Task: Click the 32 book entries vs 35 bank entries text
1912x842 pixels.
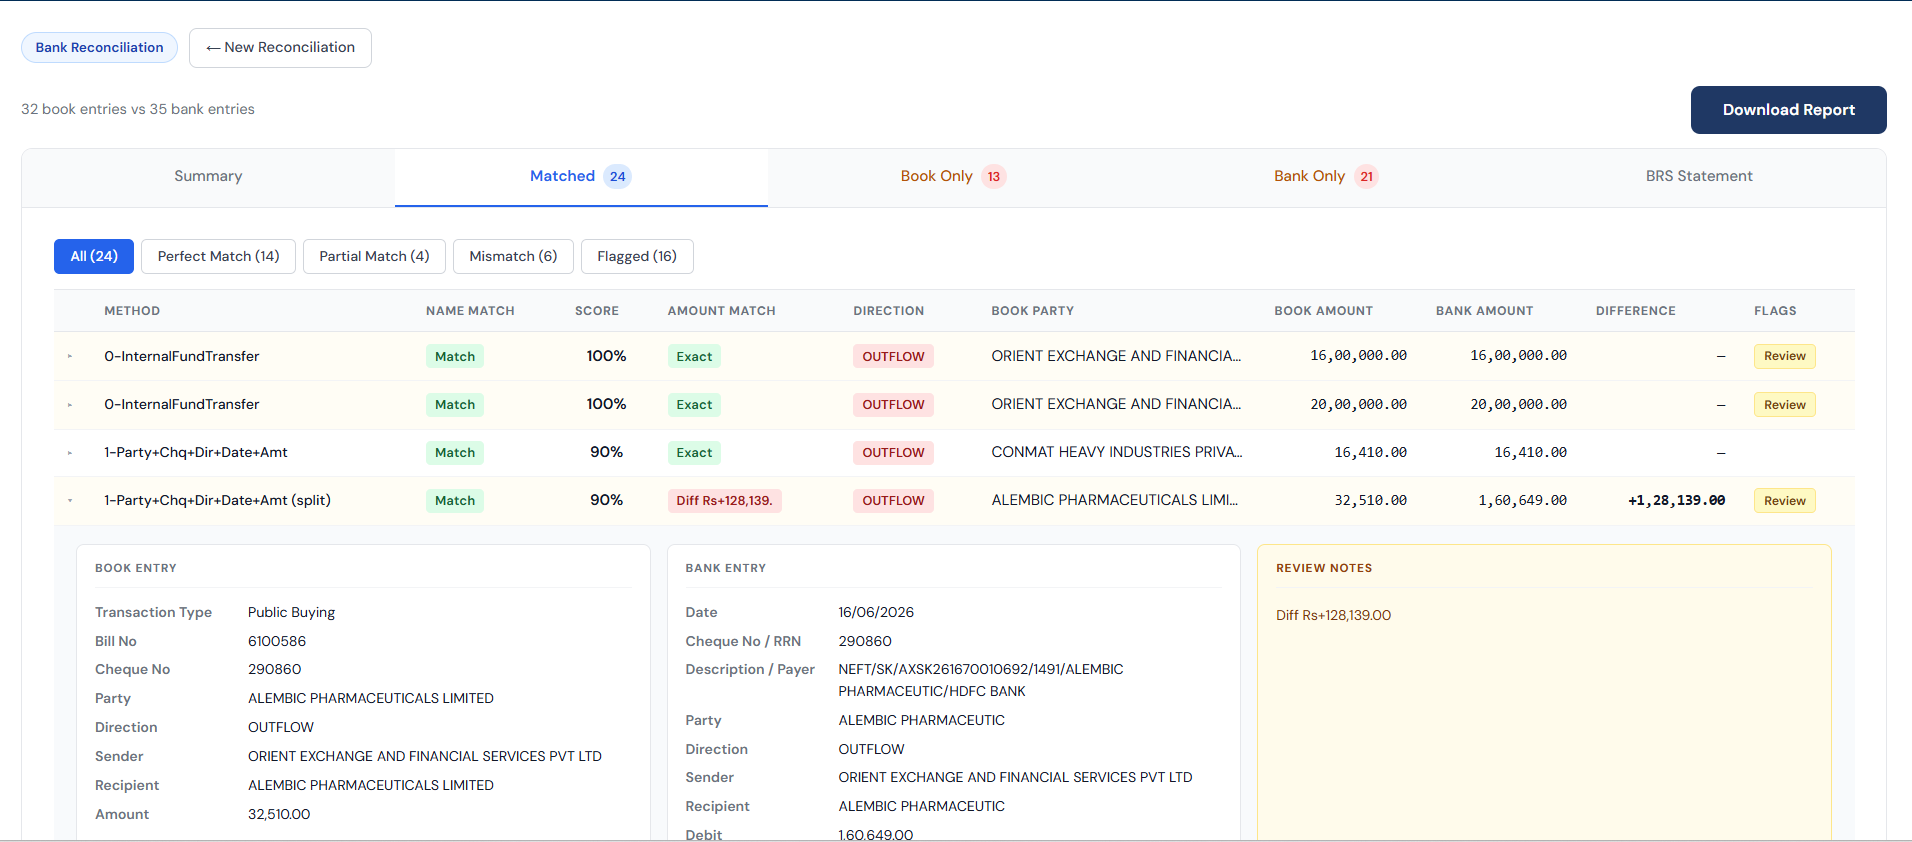Action: tap(138, 110)
